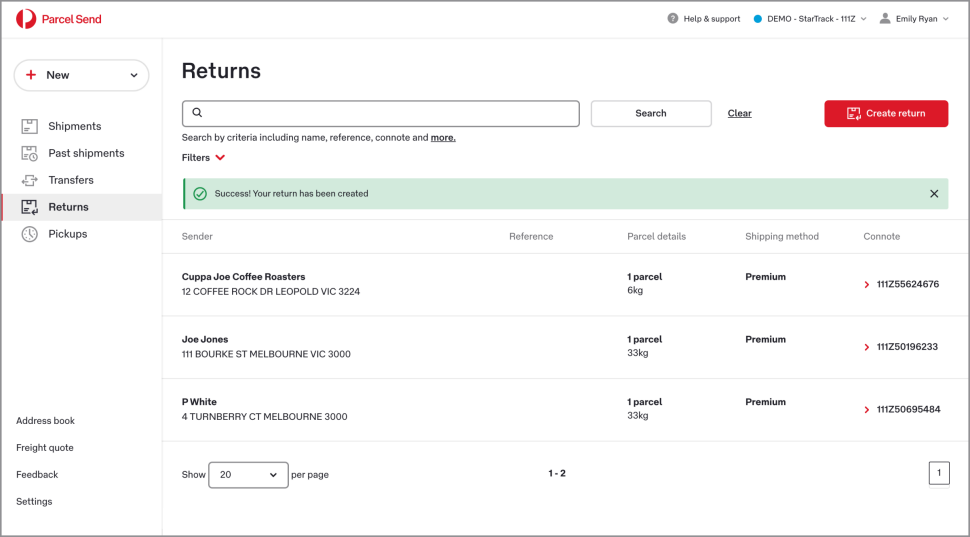
Task: Open the New dropdown button
Action: click(81, 75)
